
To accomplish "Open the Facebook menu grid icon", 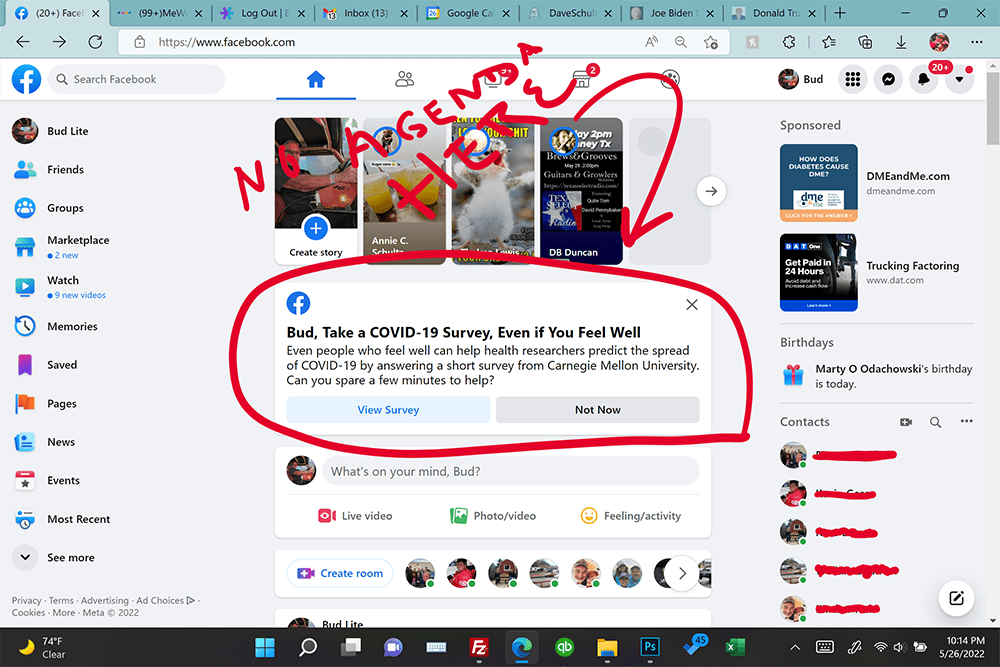I will tap(852, 79).
